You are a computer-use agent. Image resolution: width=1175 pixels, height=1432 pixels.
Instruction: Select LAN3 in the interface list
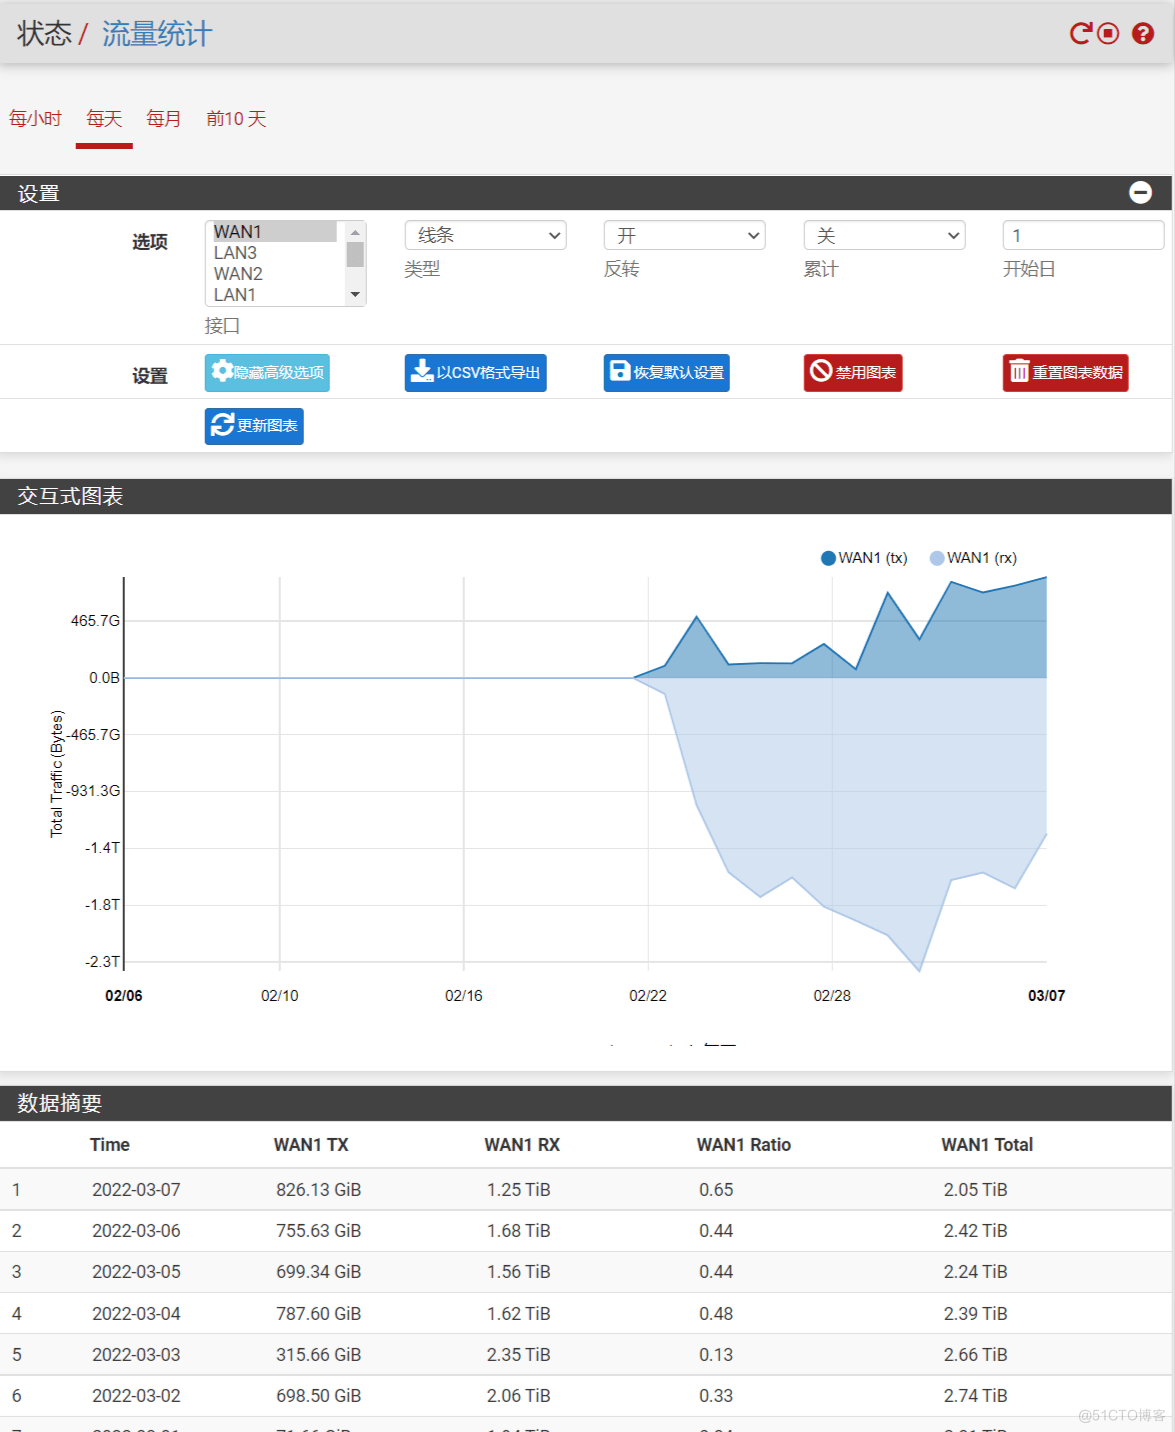tap(274, 253)
